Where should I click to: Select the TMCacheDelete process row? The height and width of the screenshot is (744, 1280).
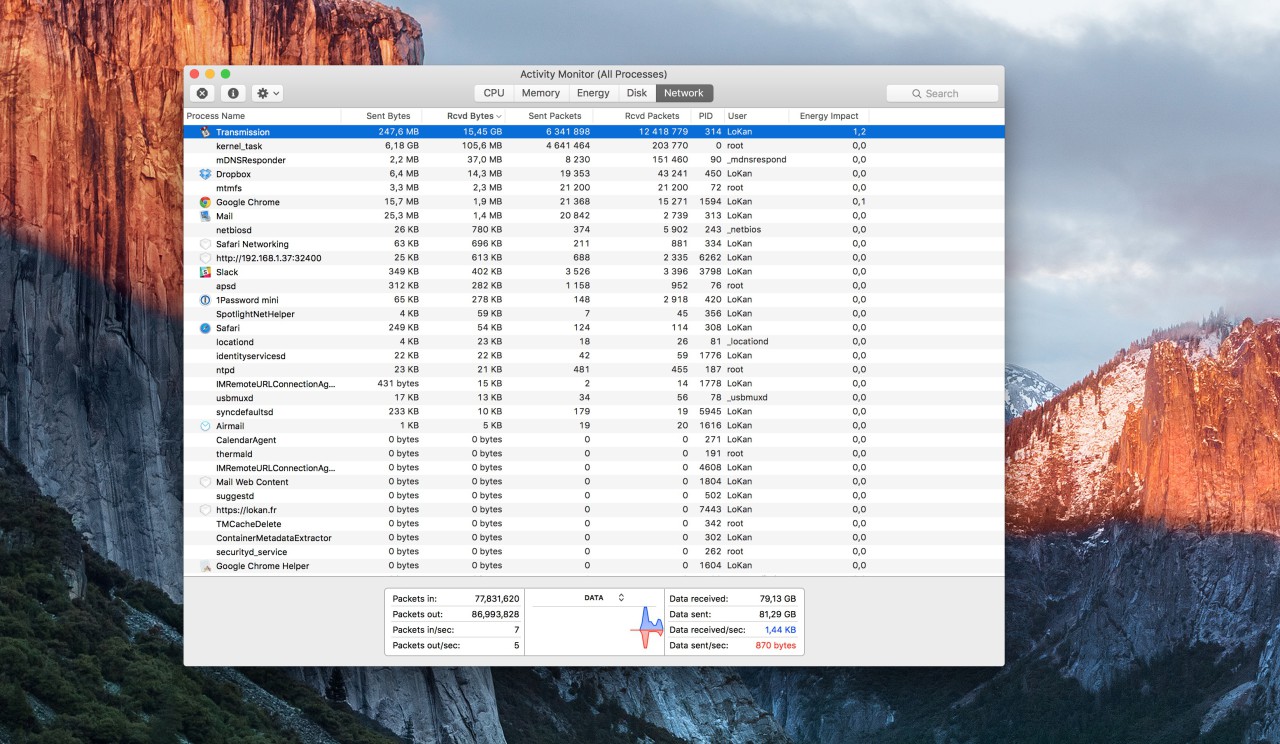pyautogui.click(x=594, y=524)
